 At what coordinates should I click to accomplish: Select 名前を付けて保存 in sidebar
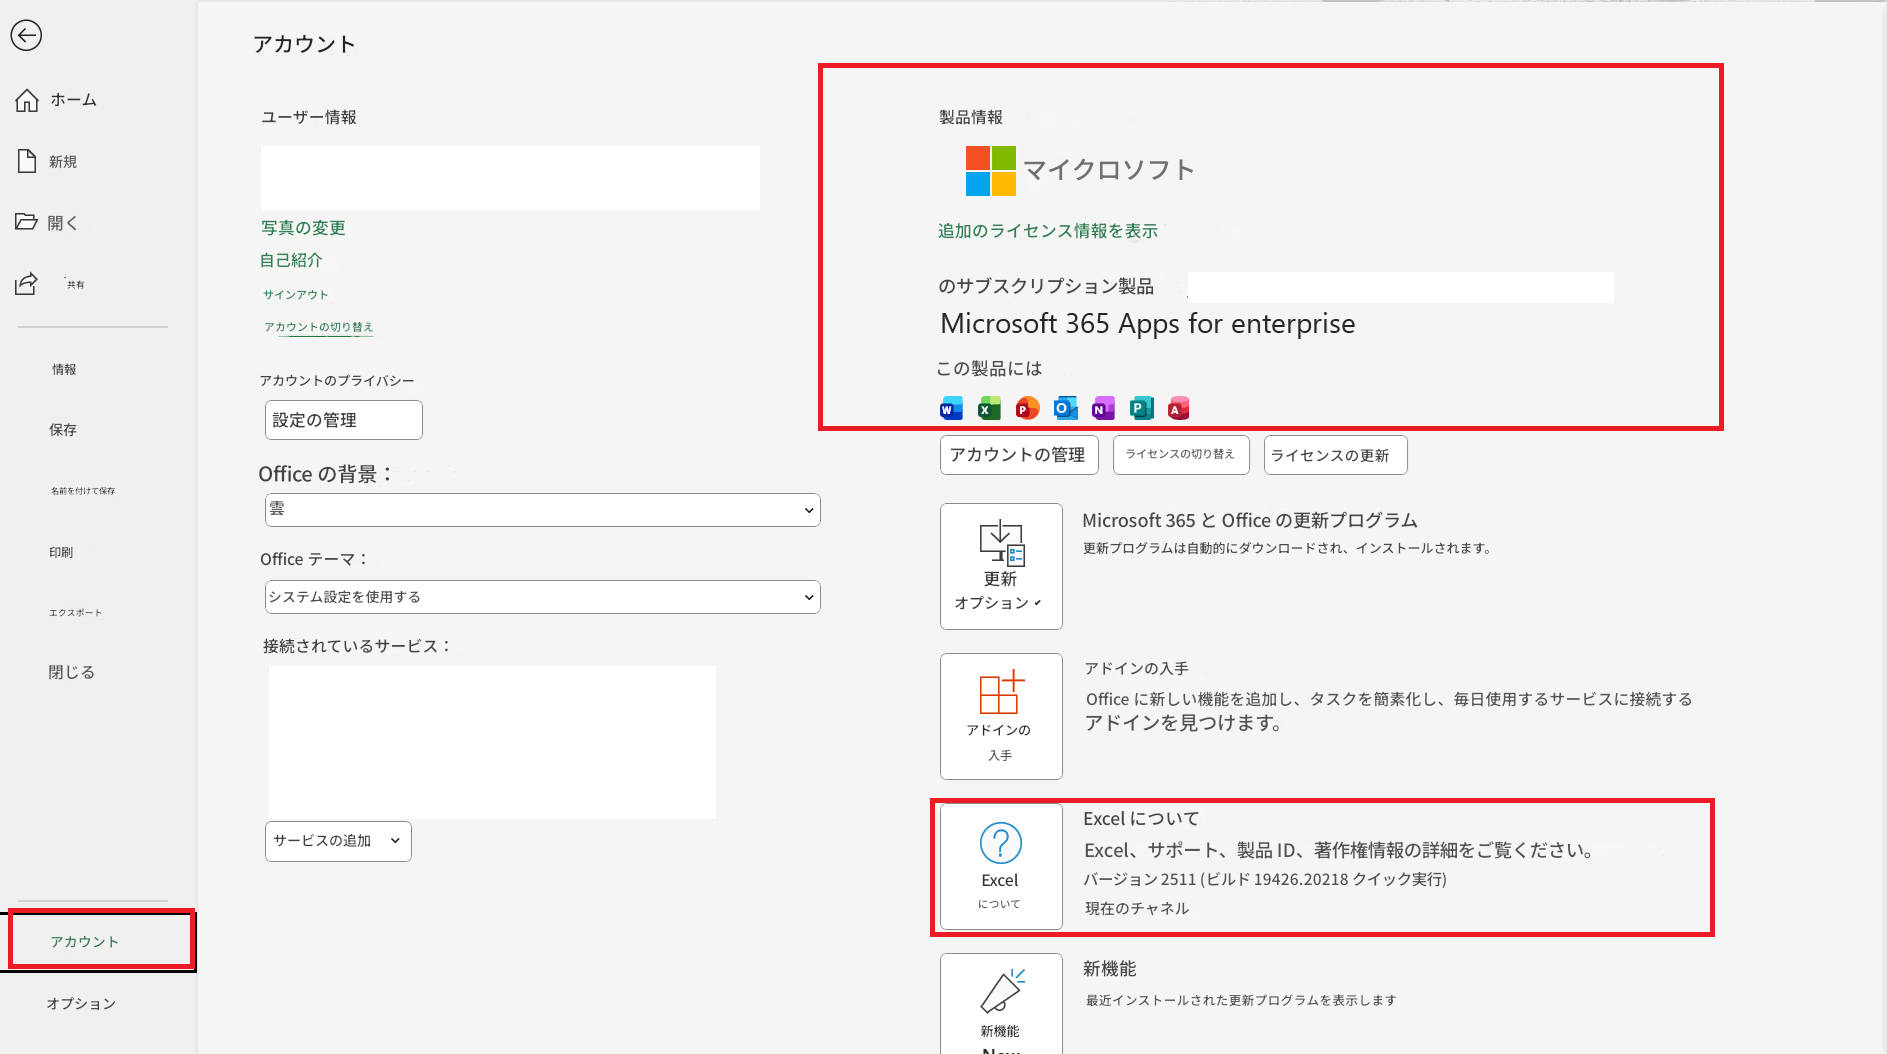[83, 491]
